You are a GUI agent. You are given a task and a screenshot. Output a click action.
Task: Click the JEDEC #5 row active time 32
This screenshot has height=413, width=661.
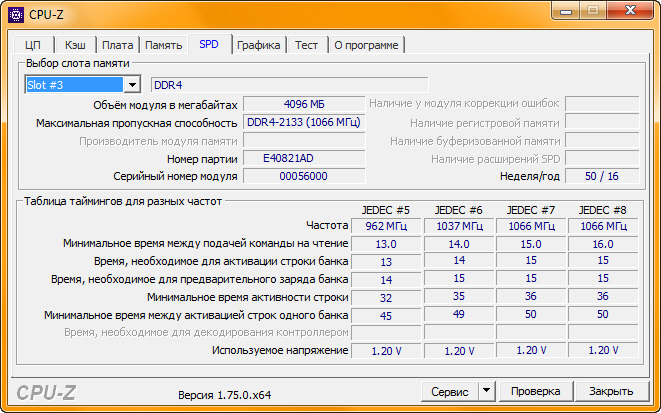click(386, 298)
